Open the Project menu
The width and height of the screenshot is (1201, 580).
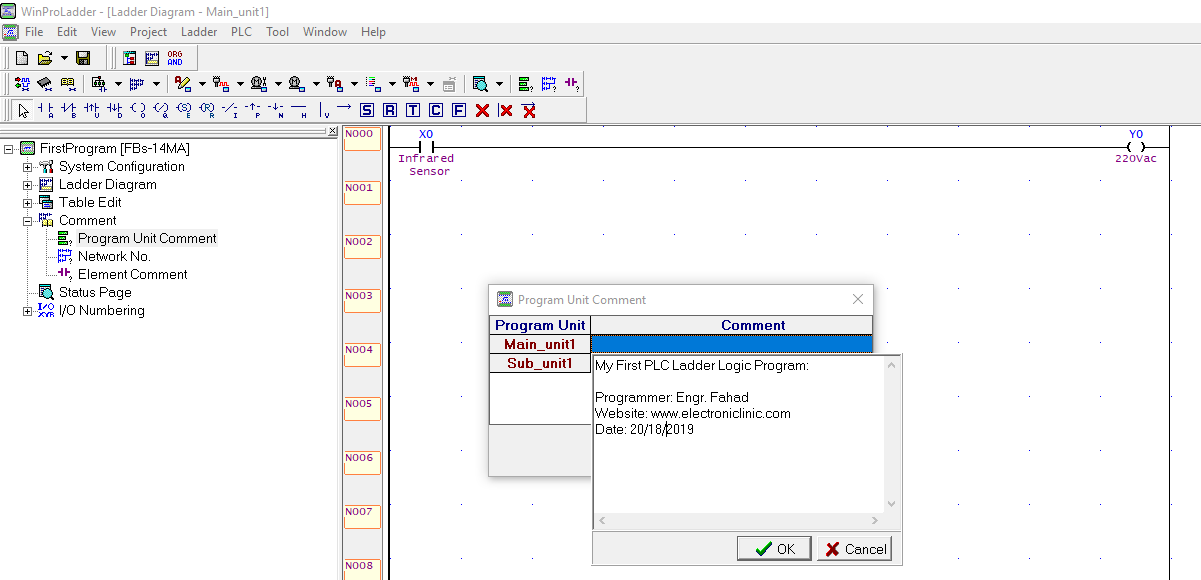pyautogui.click(x=148, y=32)
